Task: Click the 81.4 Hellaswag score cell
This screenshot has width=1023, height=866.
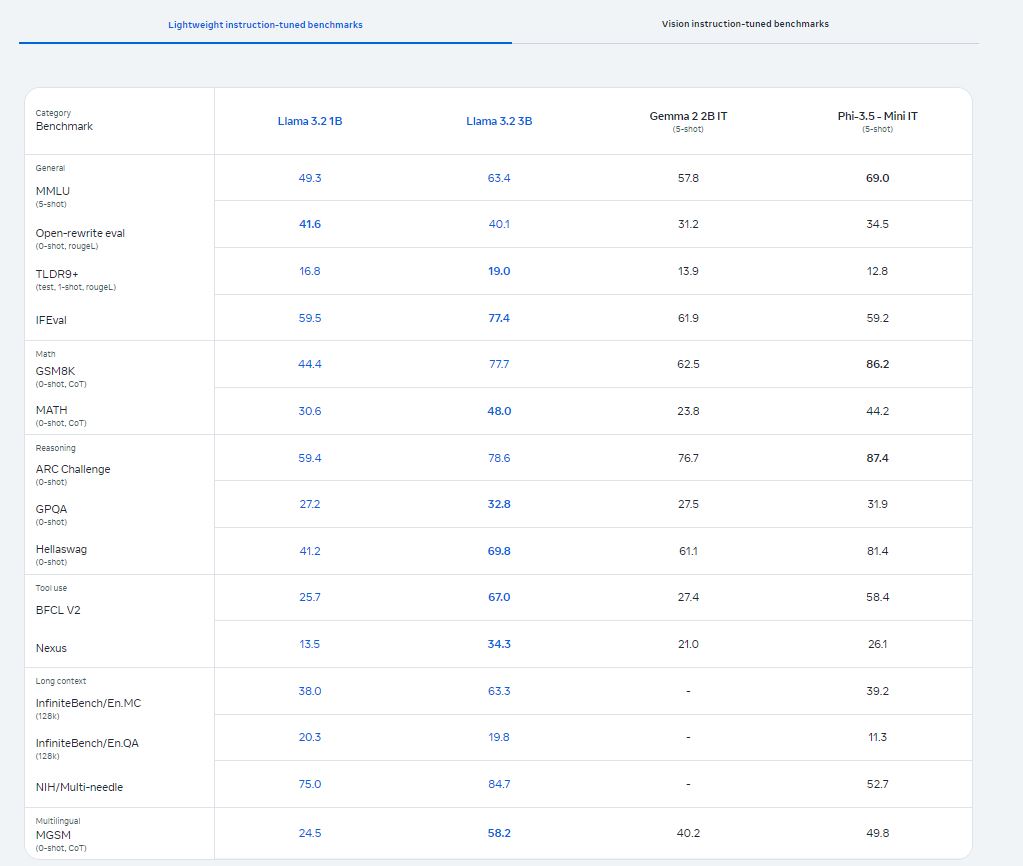Action: pyautogui.click(x=878, y=551)
